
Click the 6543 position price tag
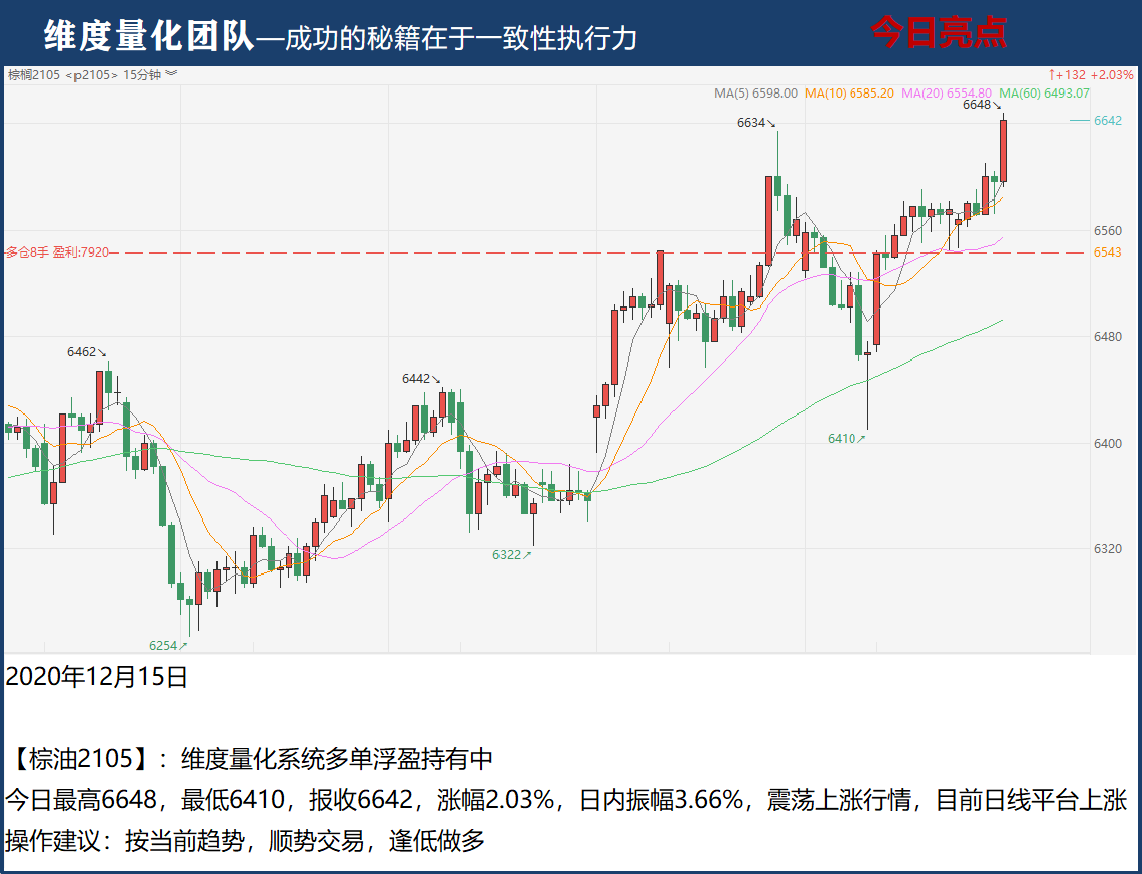(1107, 252)
